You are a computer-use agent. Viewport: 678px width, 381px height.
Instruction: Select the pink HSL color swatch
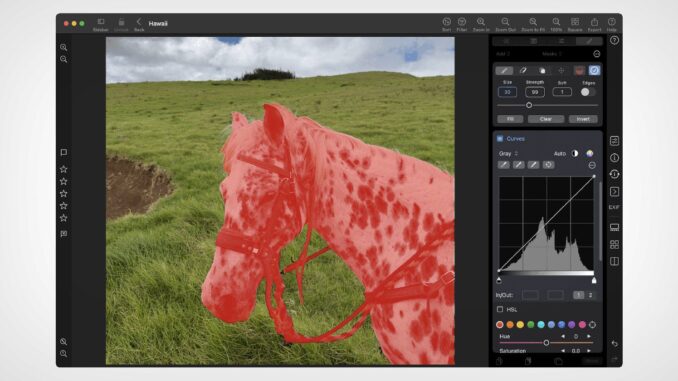(x=582, y=324)
